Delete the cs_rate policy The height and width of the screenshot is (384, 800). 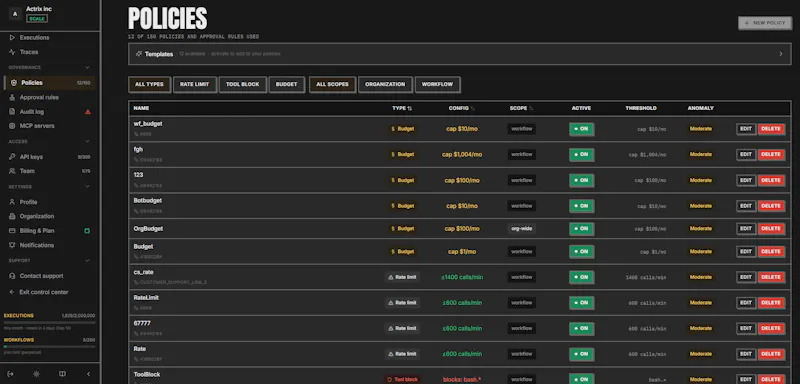(771, 277)
